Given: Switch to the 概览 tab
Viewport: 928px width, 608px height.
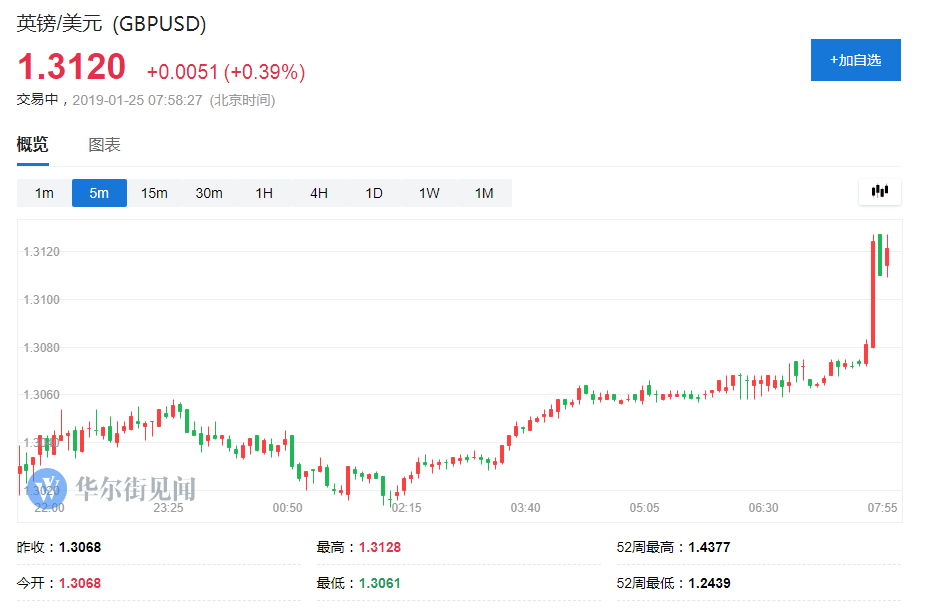Looking at the screenshot, I should point(32,144).
